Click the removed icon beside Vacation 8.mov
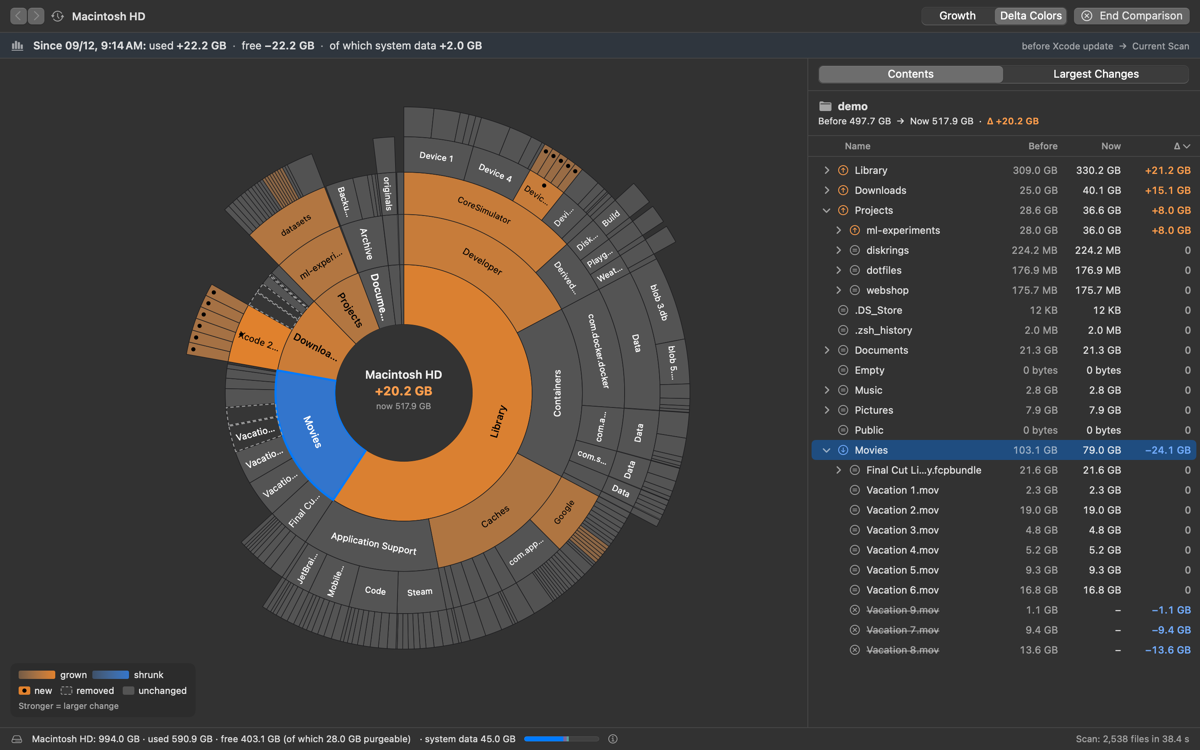The height and width of the screenshot is (750, 1200). click(855, 650)
